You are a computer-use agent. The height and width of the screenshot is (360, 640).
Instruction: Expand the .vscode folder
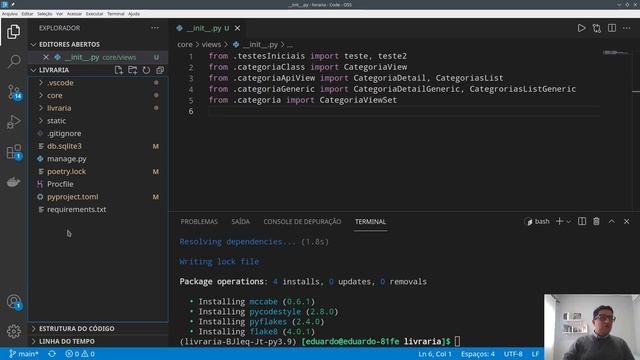click(98, 83)
